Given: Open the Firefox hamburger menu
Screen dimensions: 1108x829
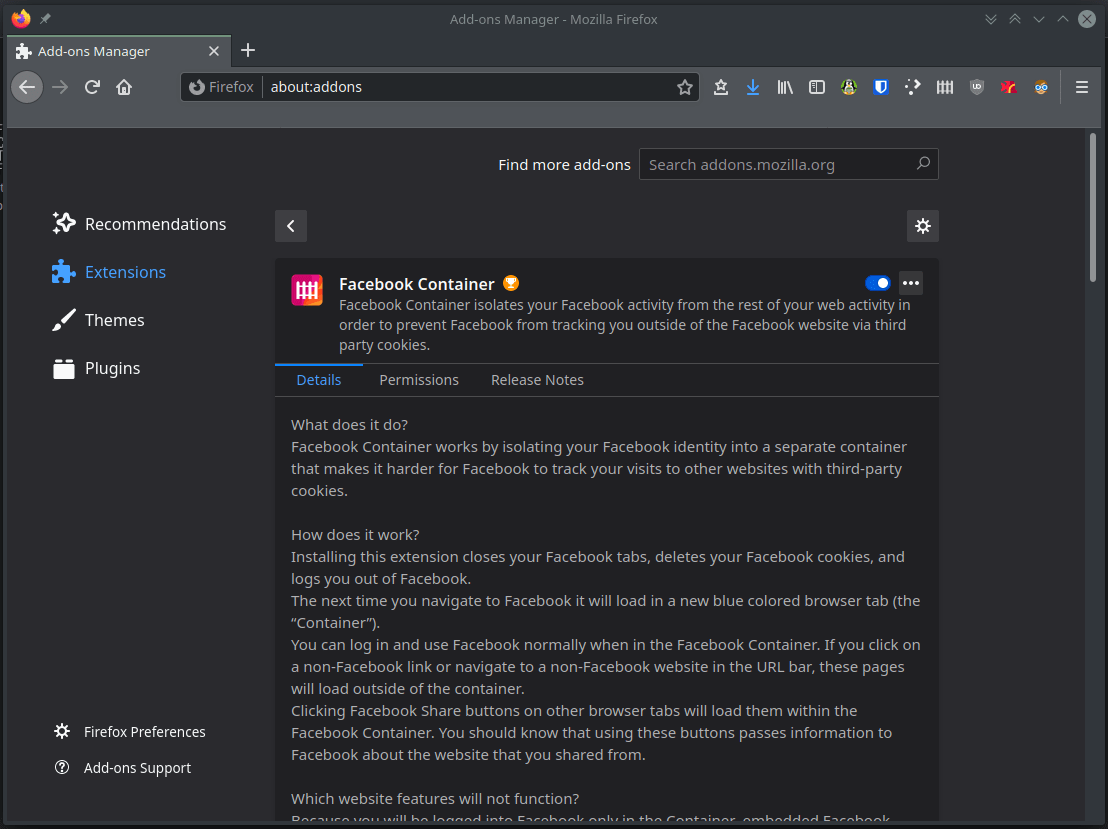Looking at the screenshot, I should [1081, 88].
